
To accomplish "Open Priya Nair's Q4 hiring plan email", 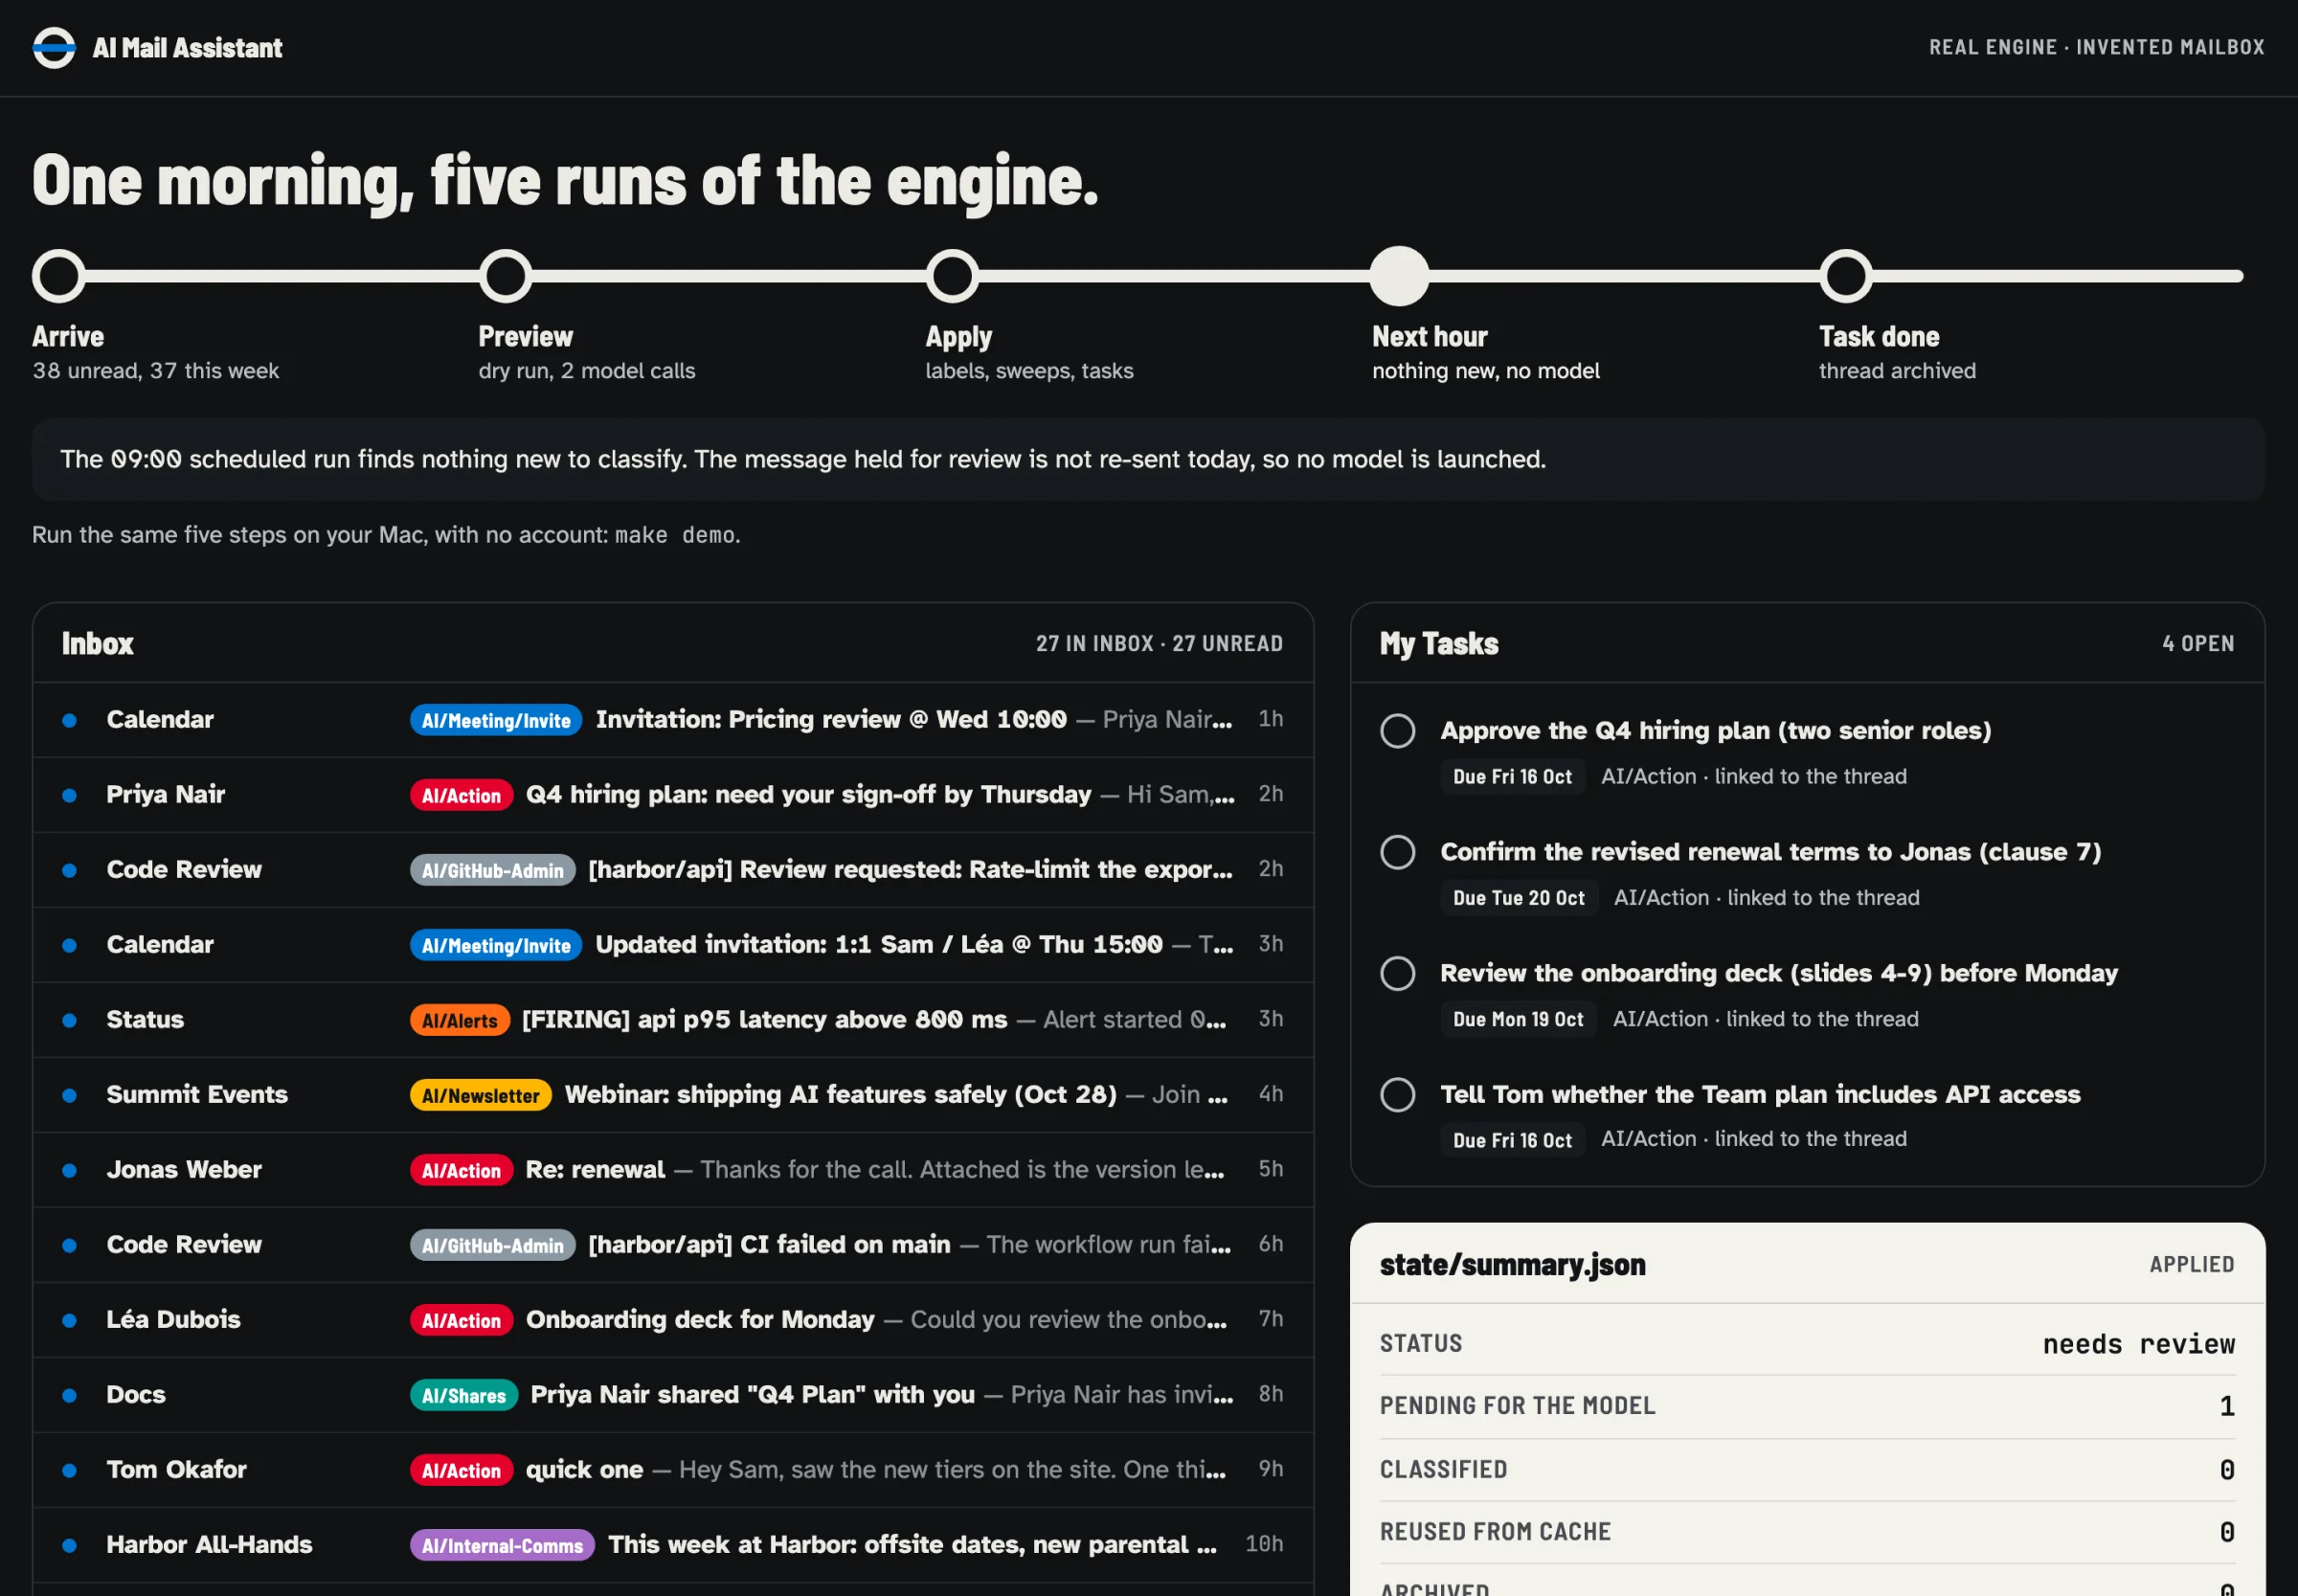I will pyautogui.click(x=672, y=795).
